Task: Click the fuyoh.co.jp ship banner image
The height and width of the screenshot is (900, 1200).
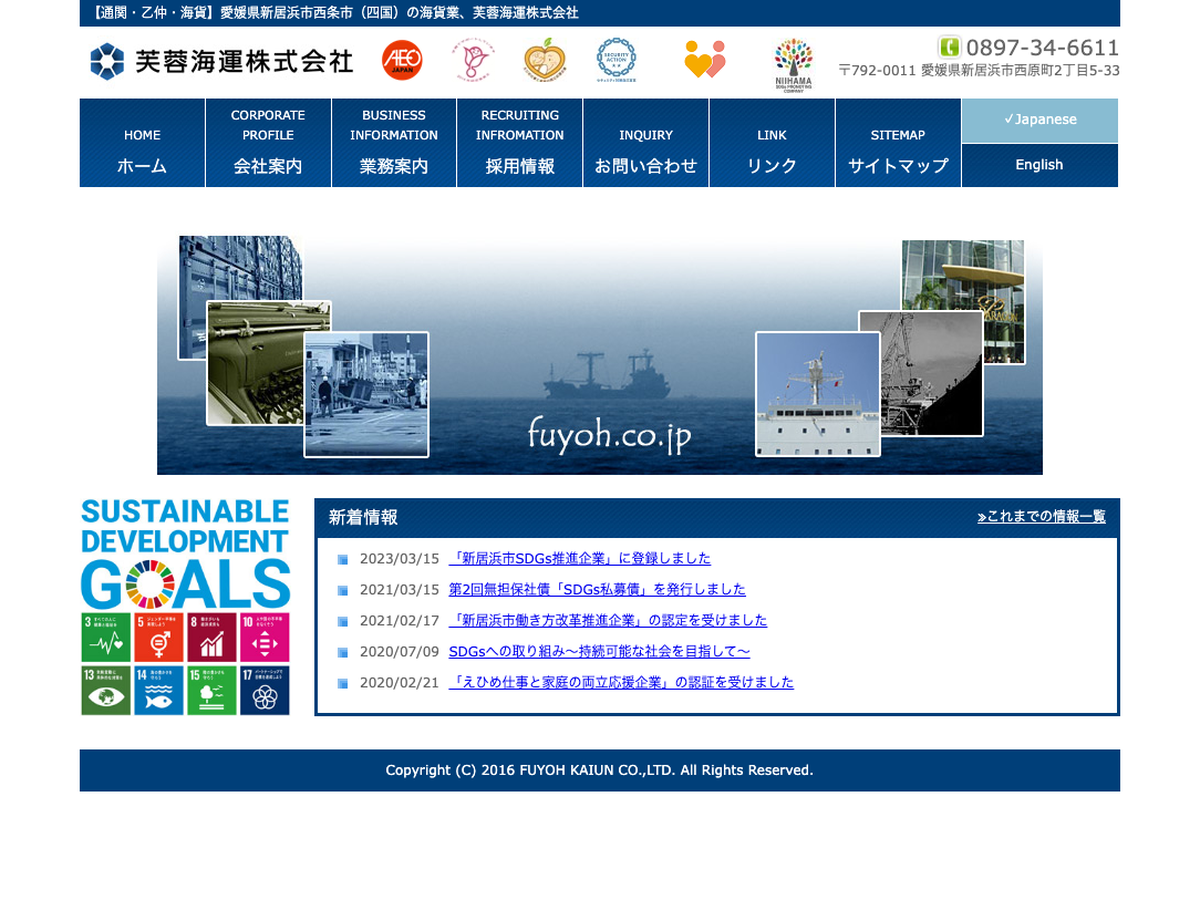Action: [600, 355]
